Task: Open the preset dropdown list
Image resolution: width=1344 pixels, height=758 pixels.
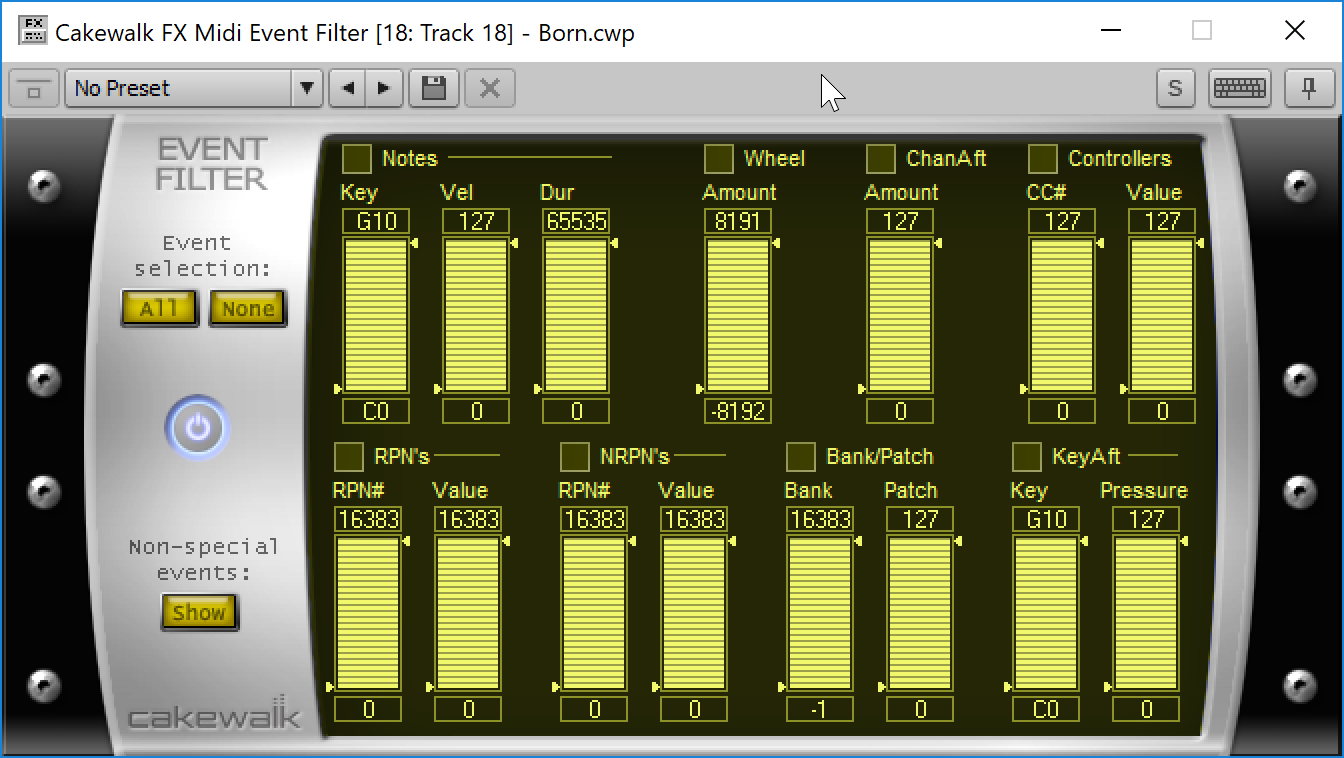Action: click(x=307, y=88)
